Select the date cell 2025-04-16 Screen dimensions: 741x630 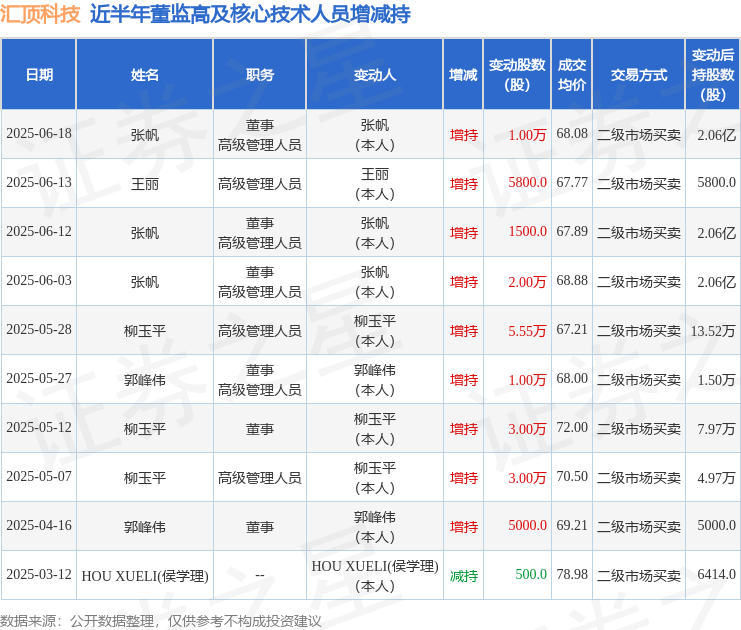coord(39,526)
